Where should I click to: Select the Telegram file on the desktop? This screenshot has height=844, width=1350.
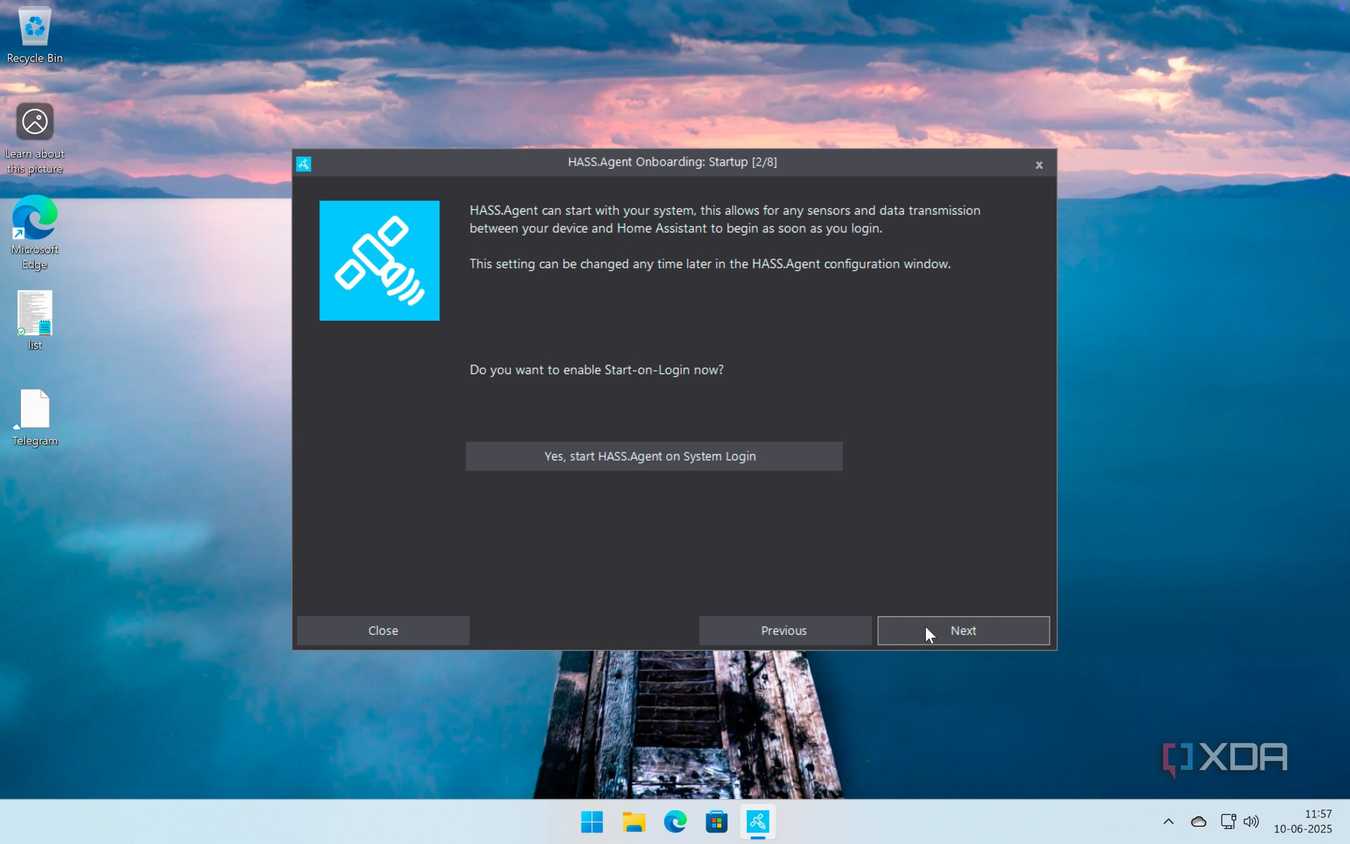[34, 418]
